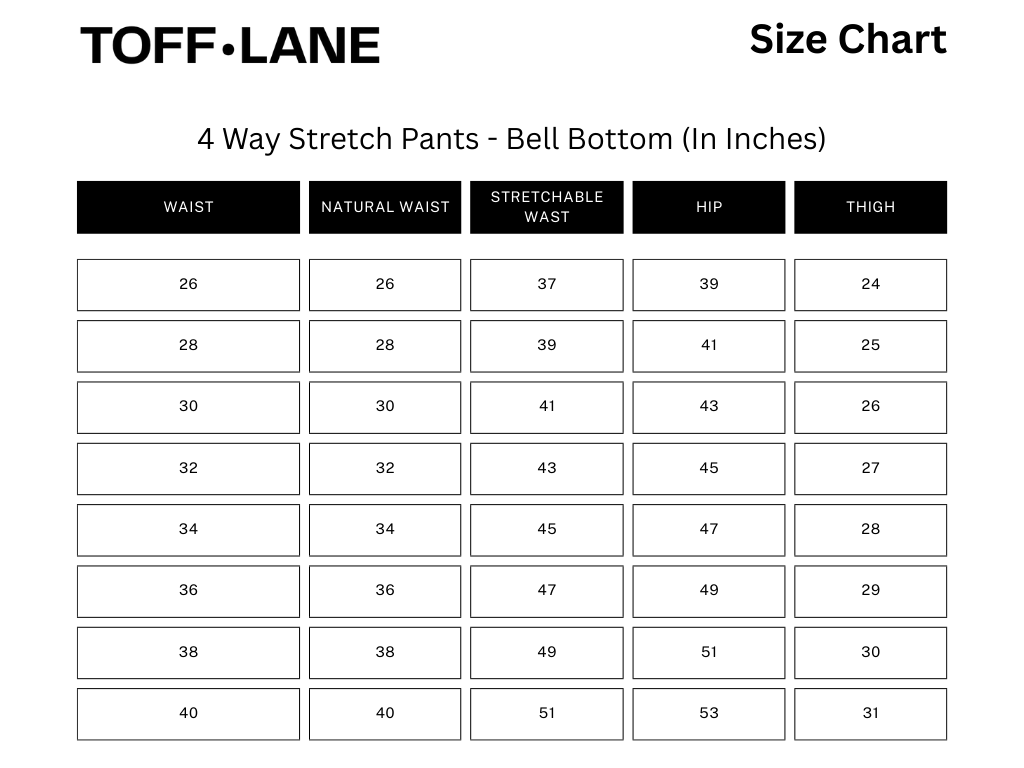Image resolution: width=1024 pixels, height=768 pixels.
Task: Select waist size 40 in the WAIST column
Action: coord(188,713)
